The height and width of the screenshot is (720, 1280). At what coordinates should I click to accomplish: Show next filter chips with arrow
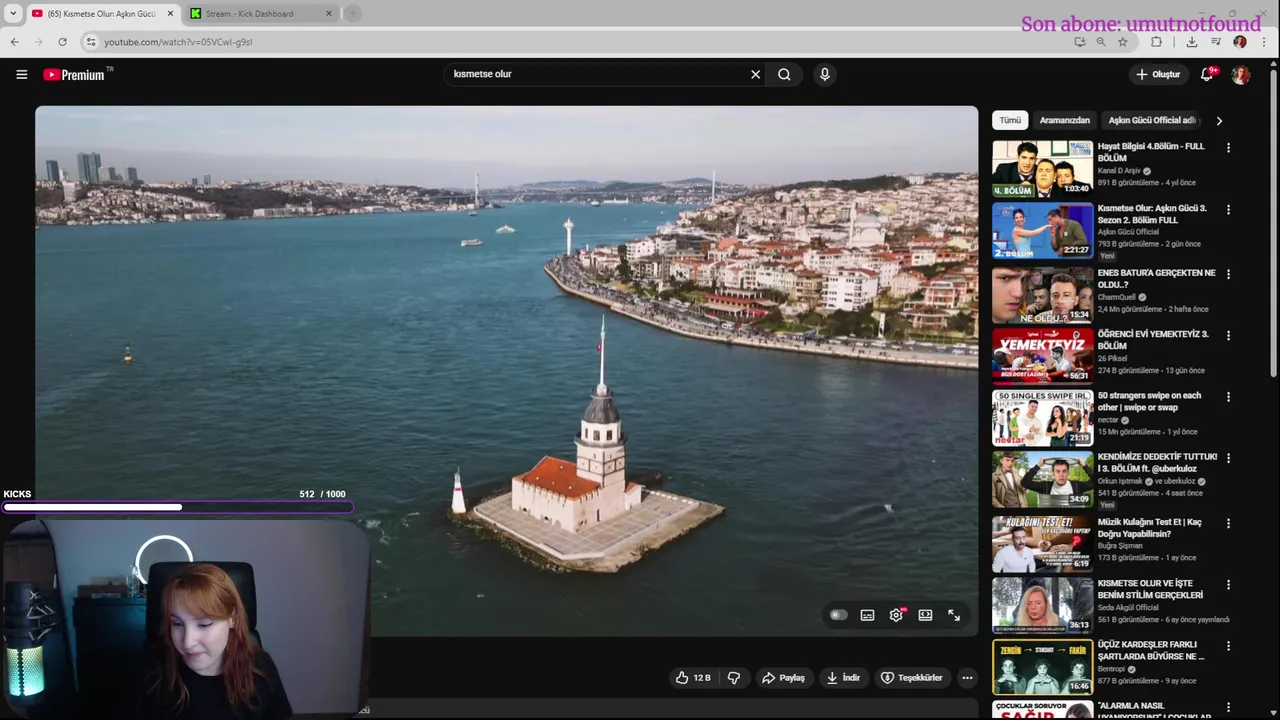pos(1218,120)
